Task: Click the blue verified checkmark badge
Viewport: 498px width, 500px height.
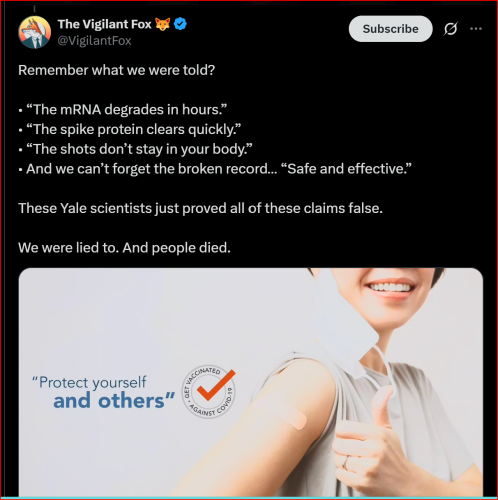Action: [180, 24]
